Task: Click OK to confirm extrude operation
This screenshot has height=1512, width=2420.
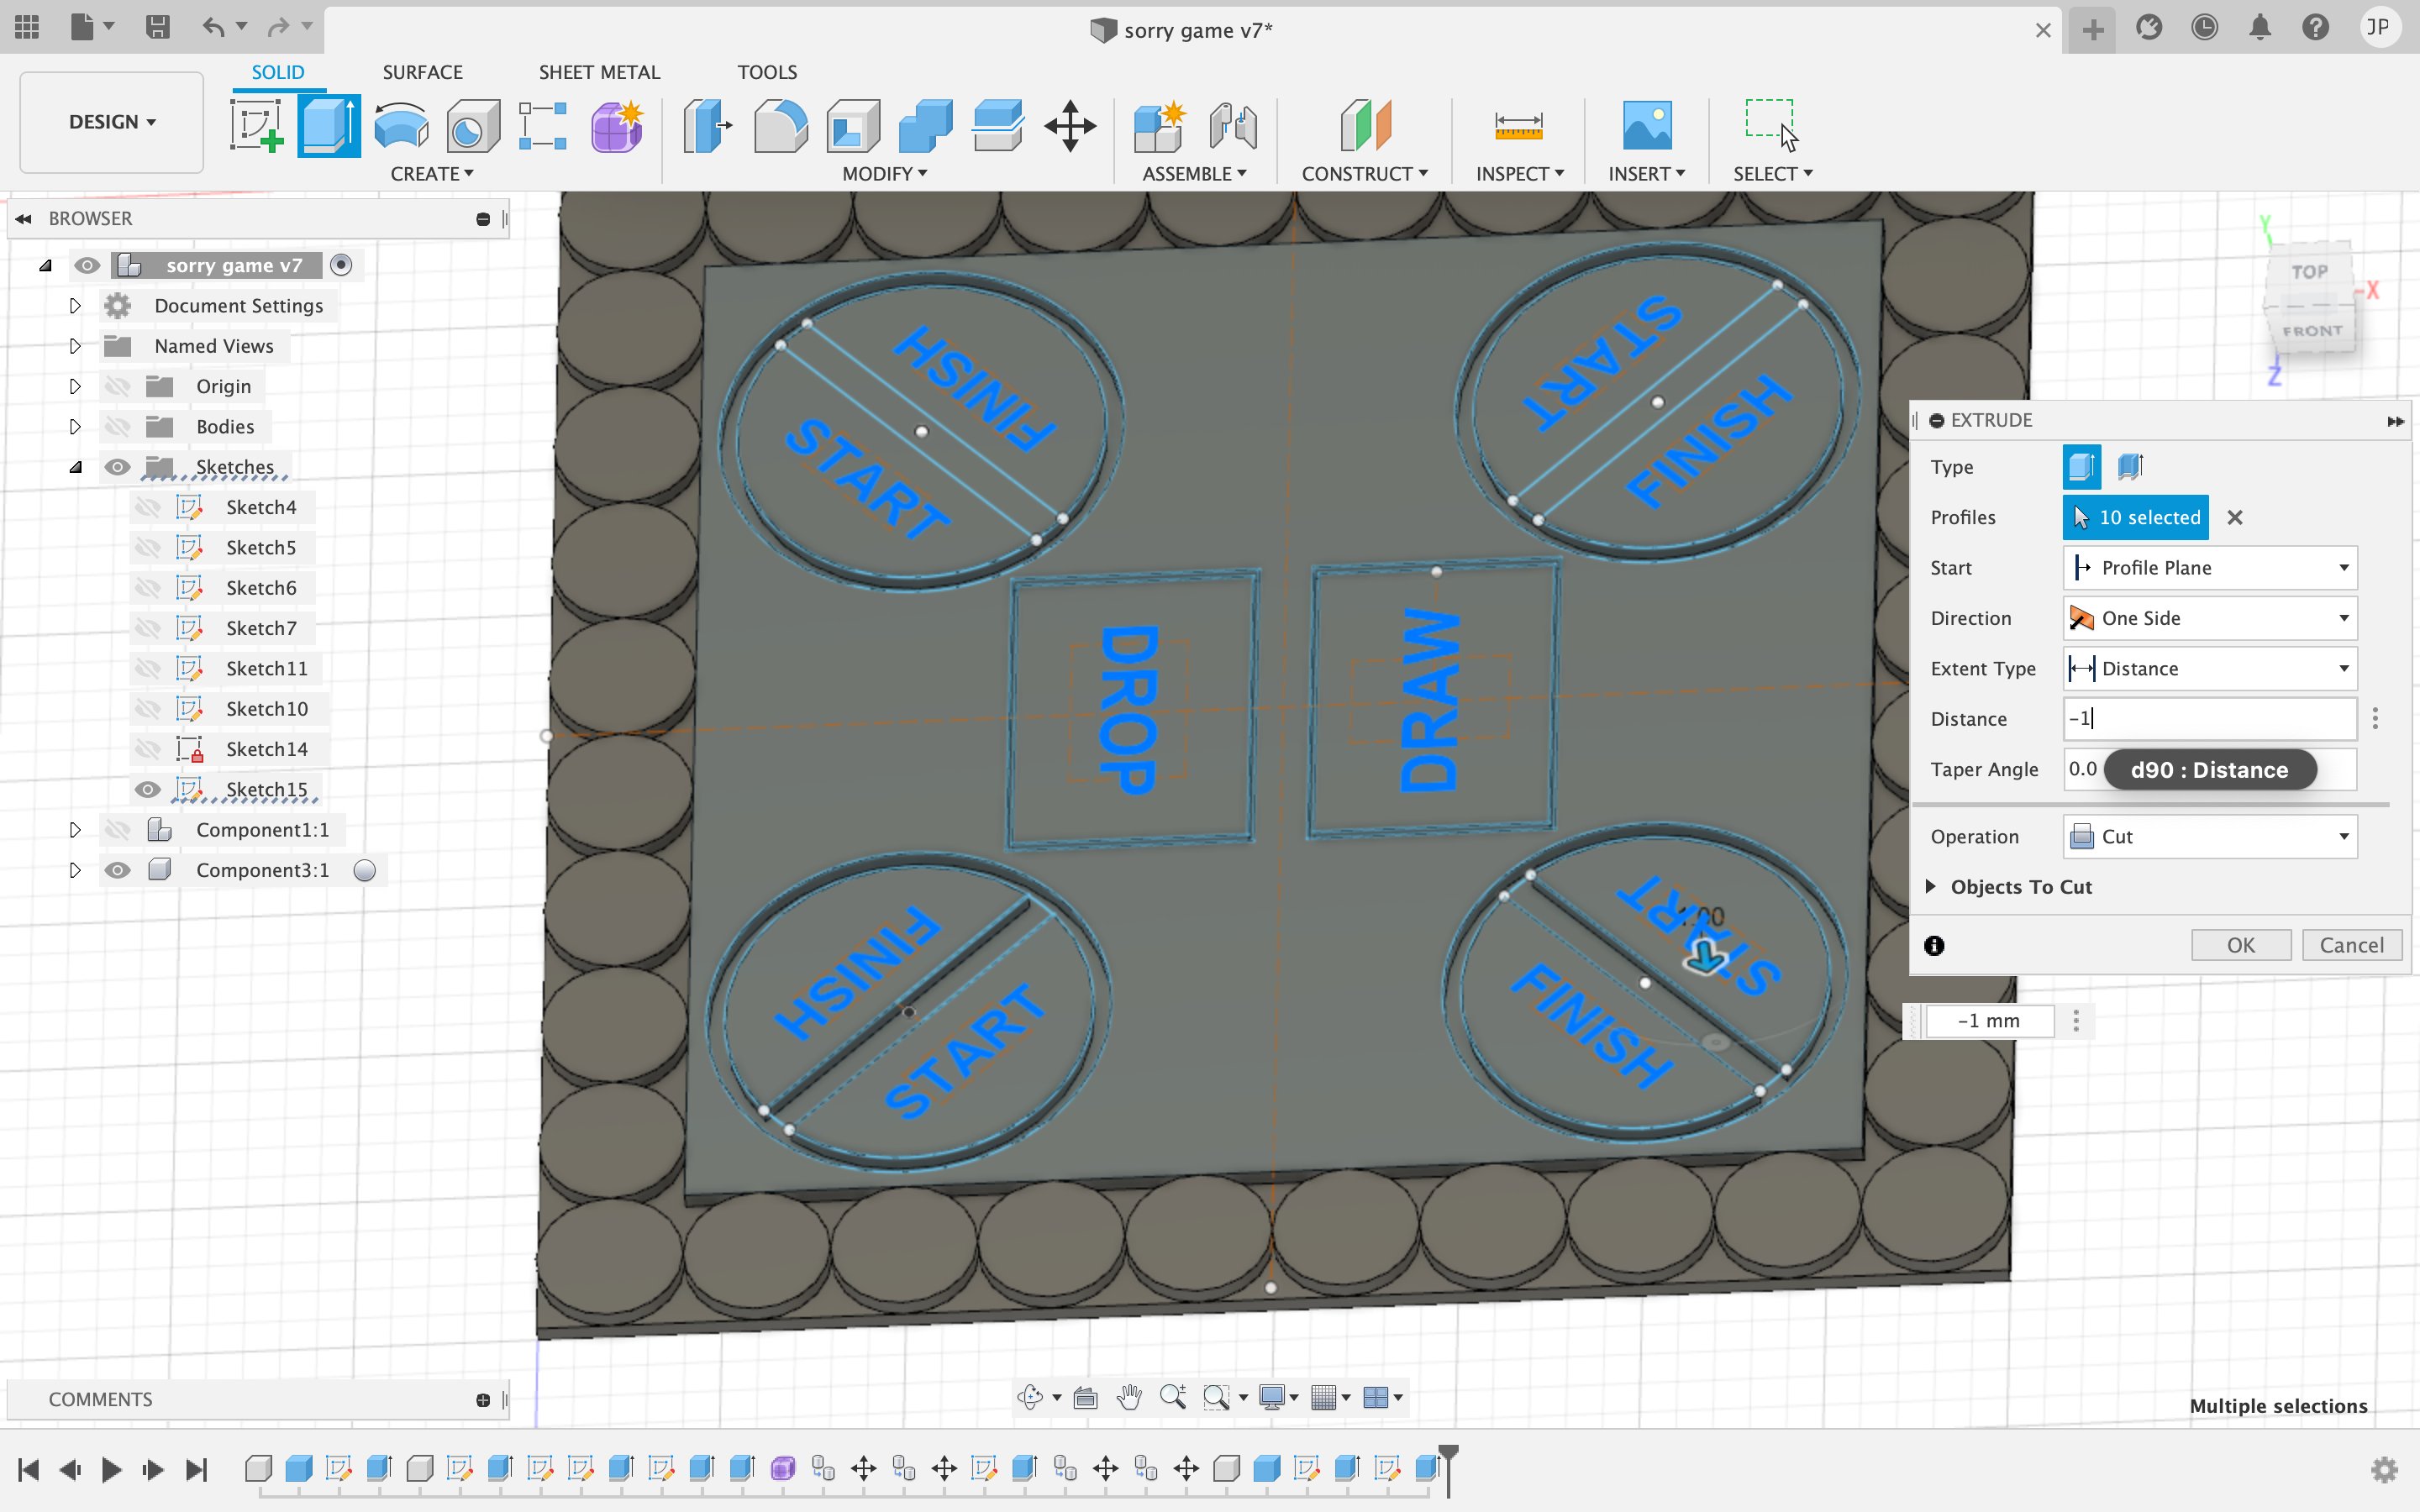Action: coord(2240,942)
